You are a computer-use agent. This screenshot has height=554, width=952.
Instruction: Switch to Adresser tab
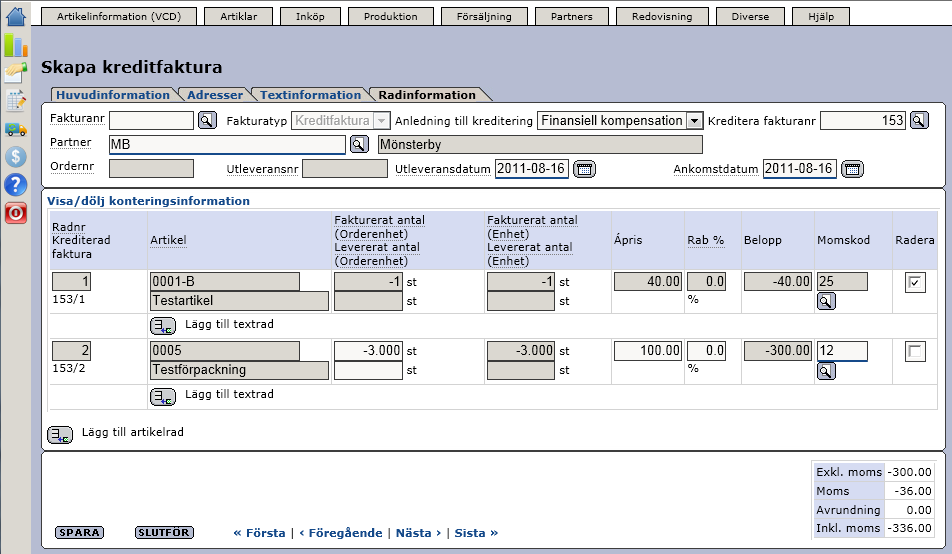[215, 95]
